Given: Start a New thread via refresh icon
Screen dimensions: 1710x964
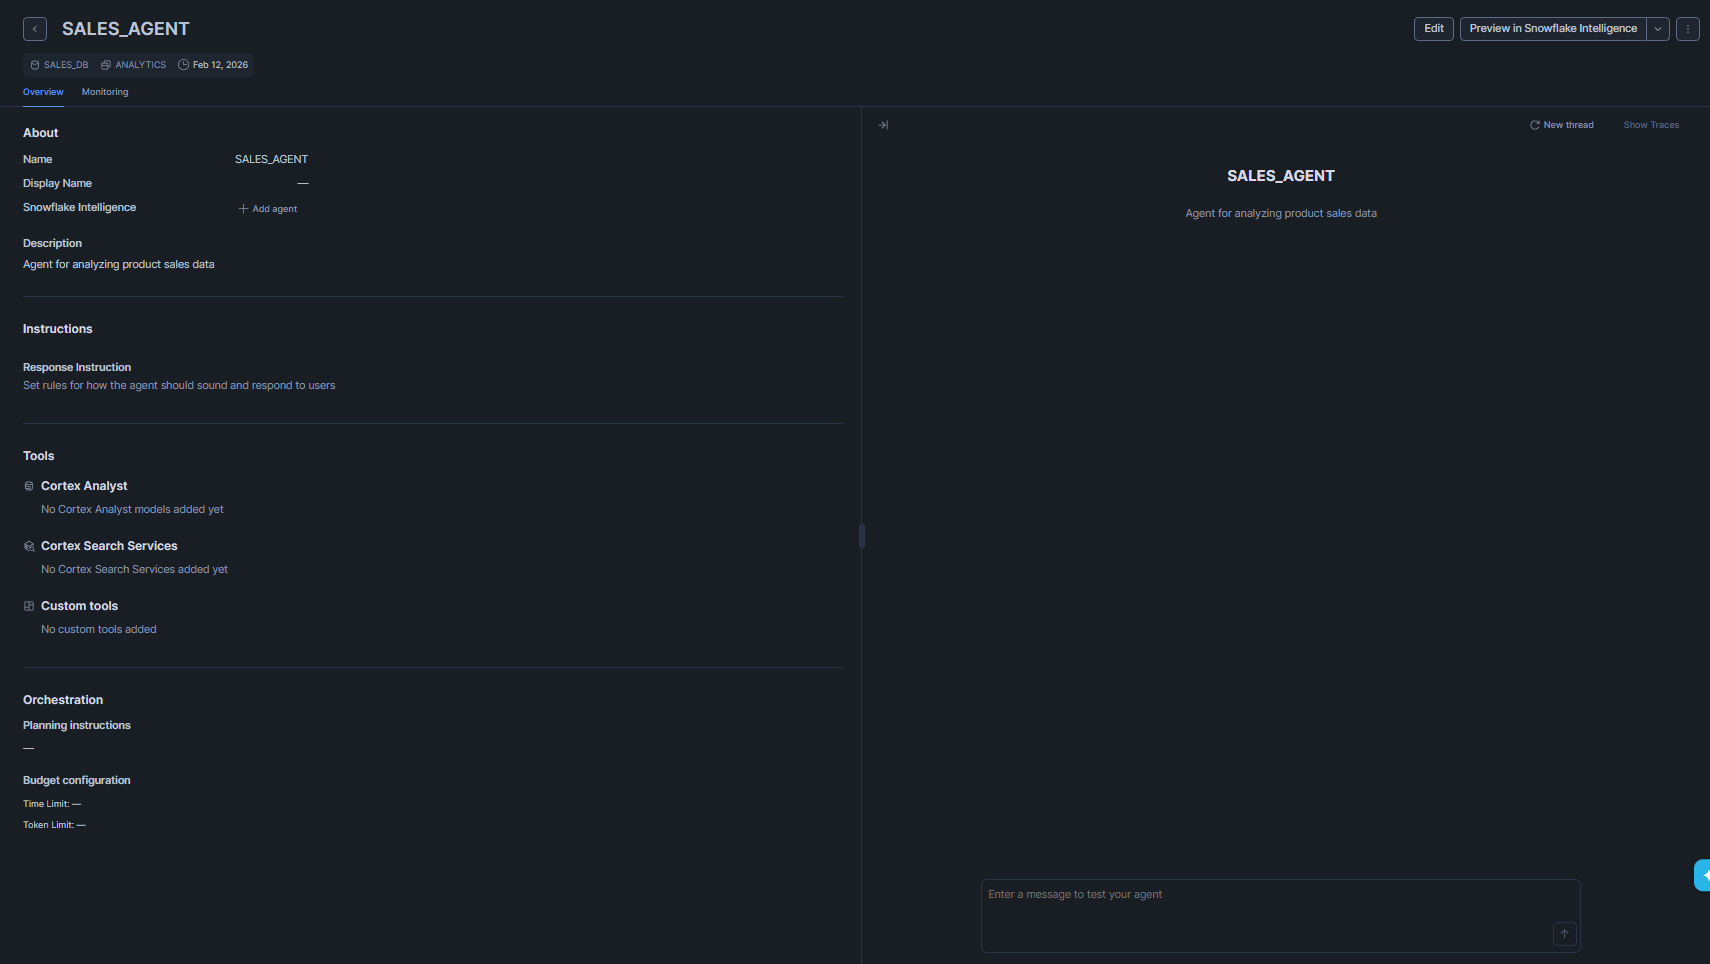Looking at the screenshot, I should [x=1534, y=124].
